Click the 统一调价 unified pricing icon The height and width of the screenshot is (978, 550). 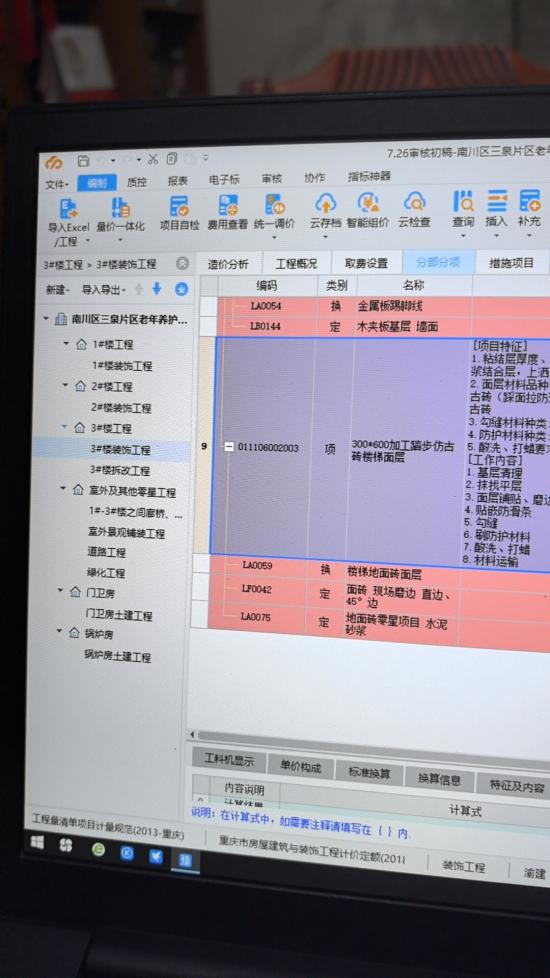[x=274, y=204]
